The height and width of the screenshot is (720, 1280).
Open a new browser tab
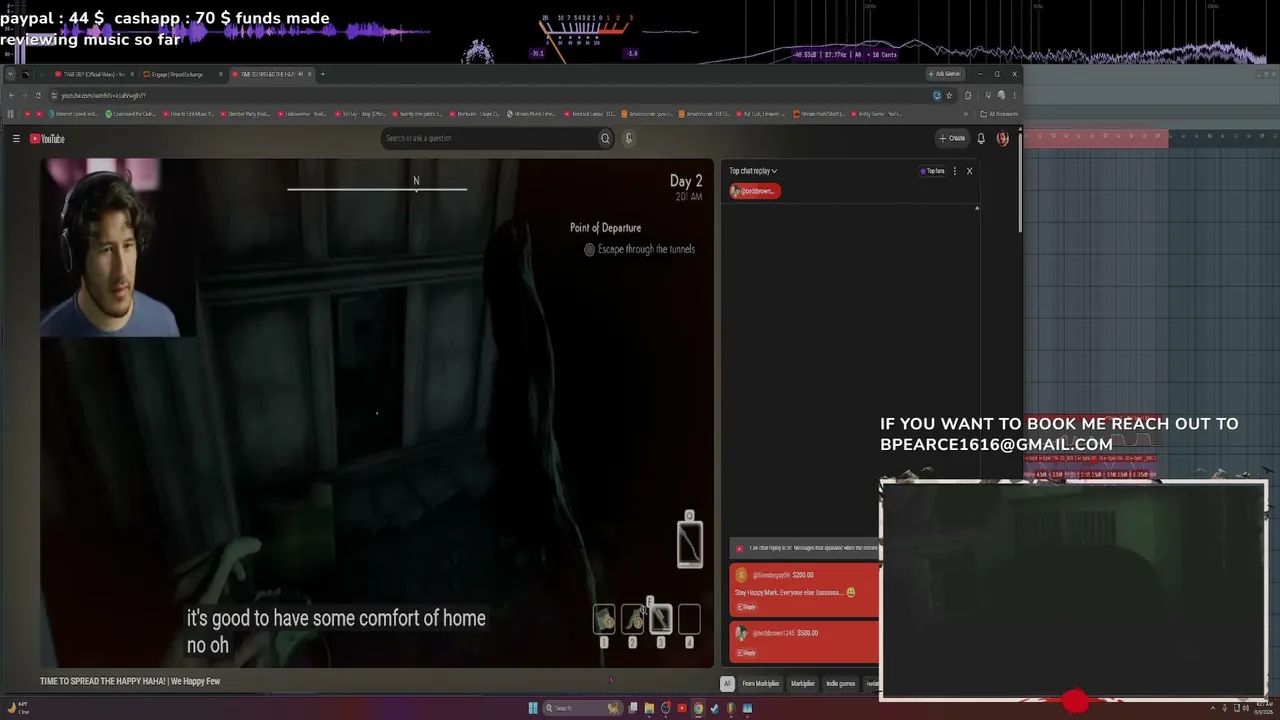click(322, 74)
